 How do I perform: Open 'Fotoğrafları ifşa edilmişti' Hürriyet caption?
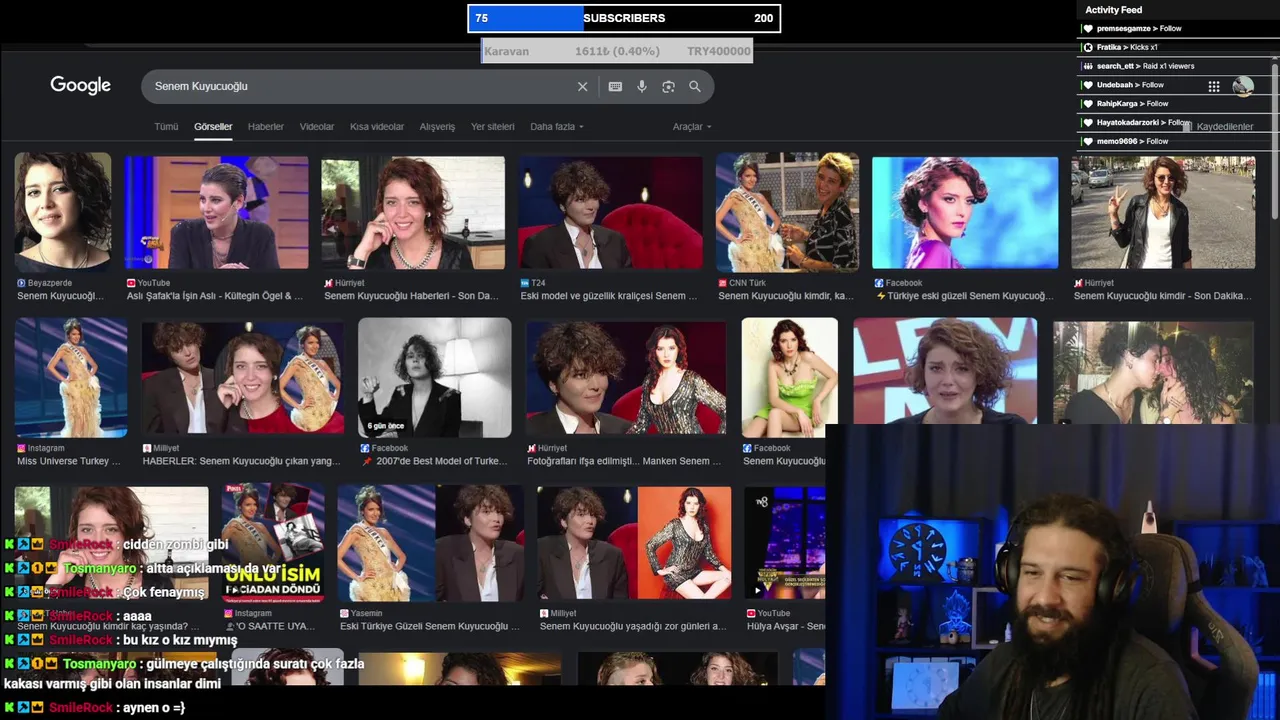pos(624,461)
